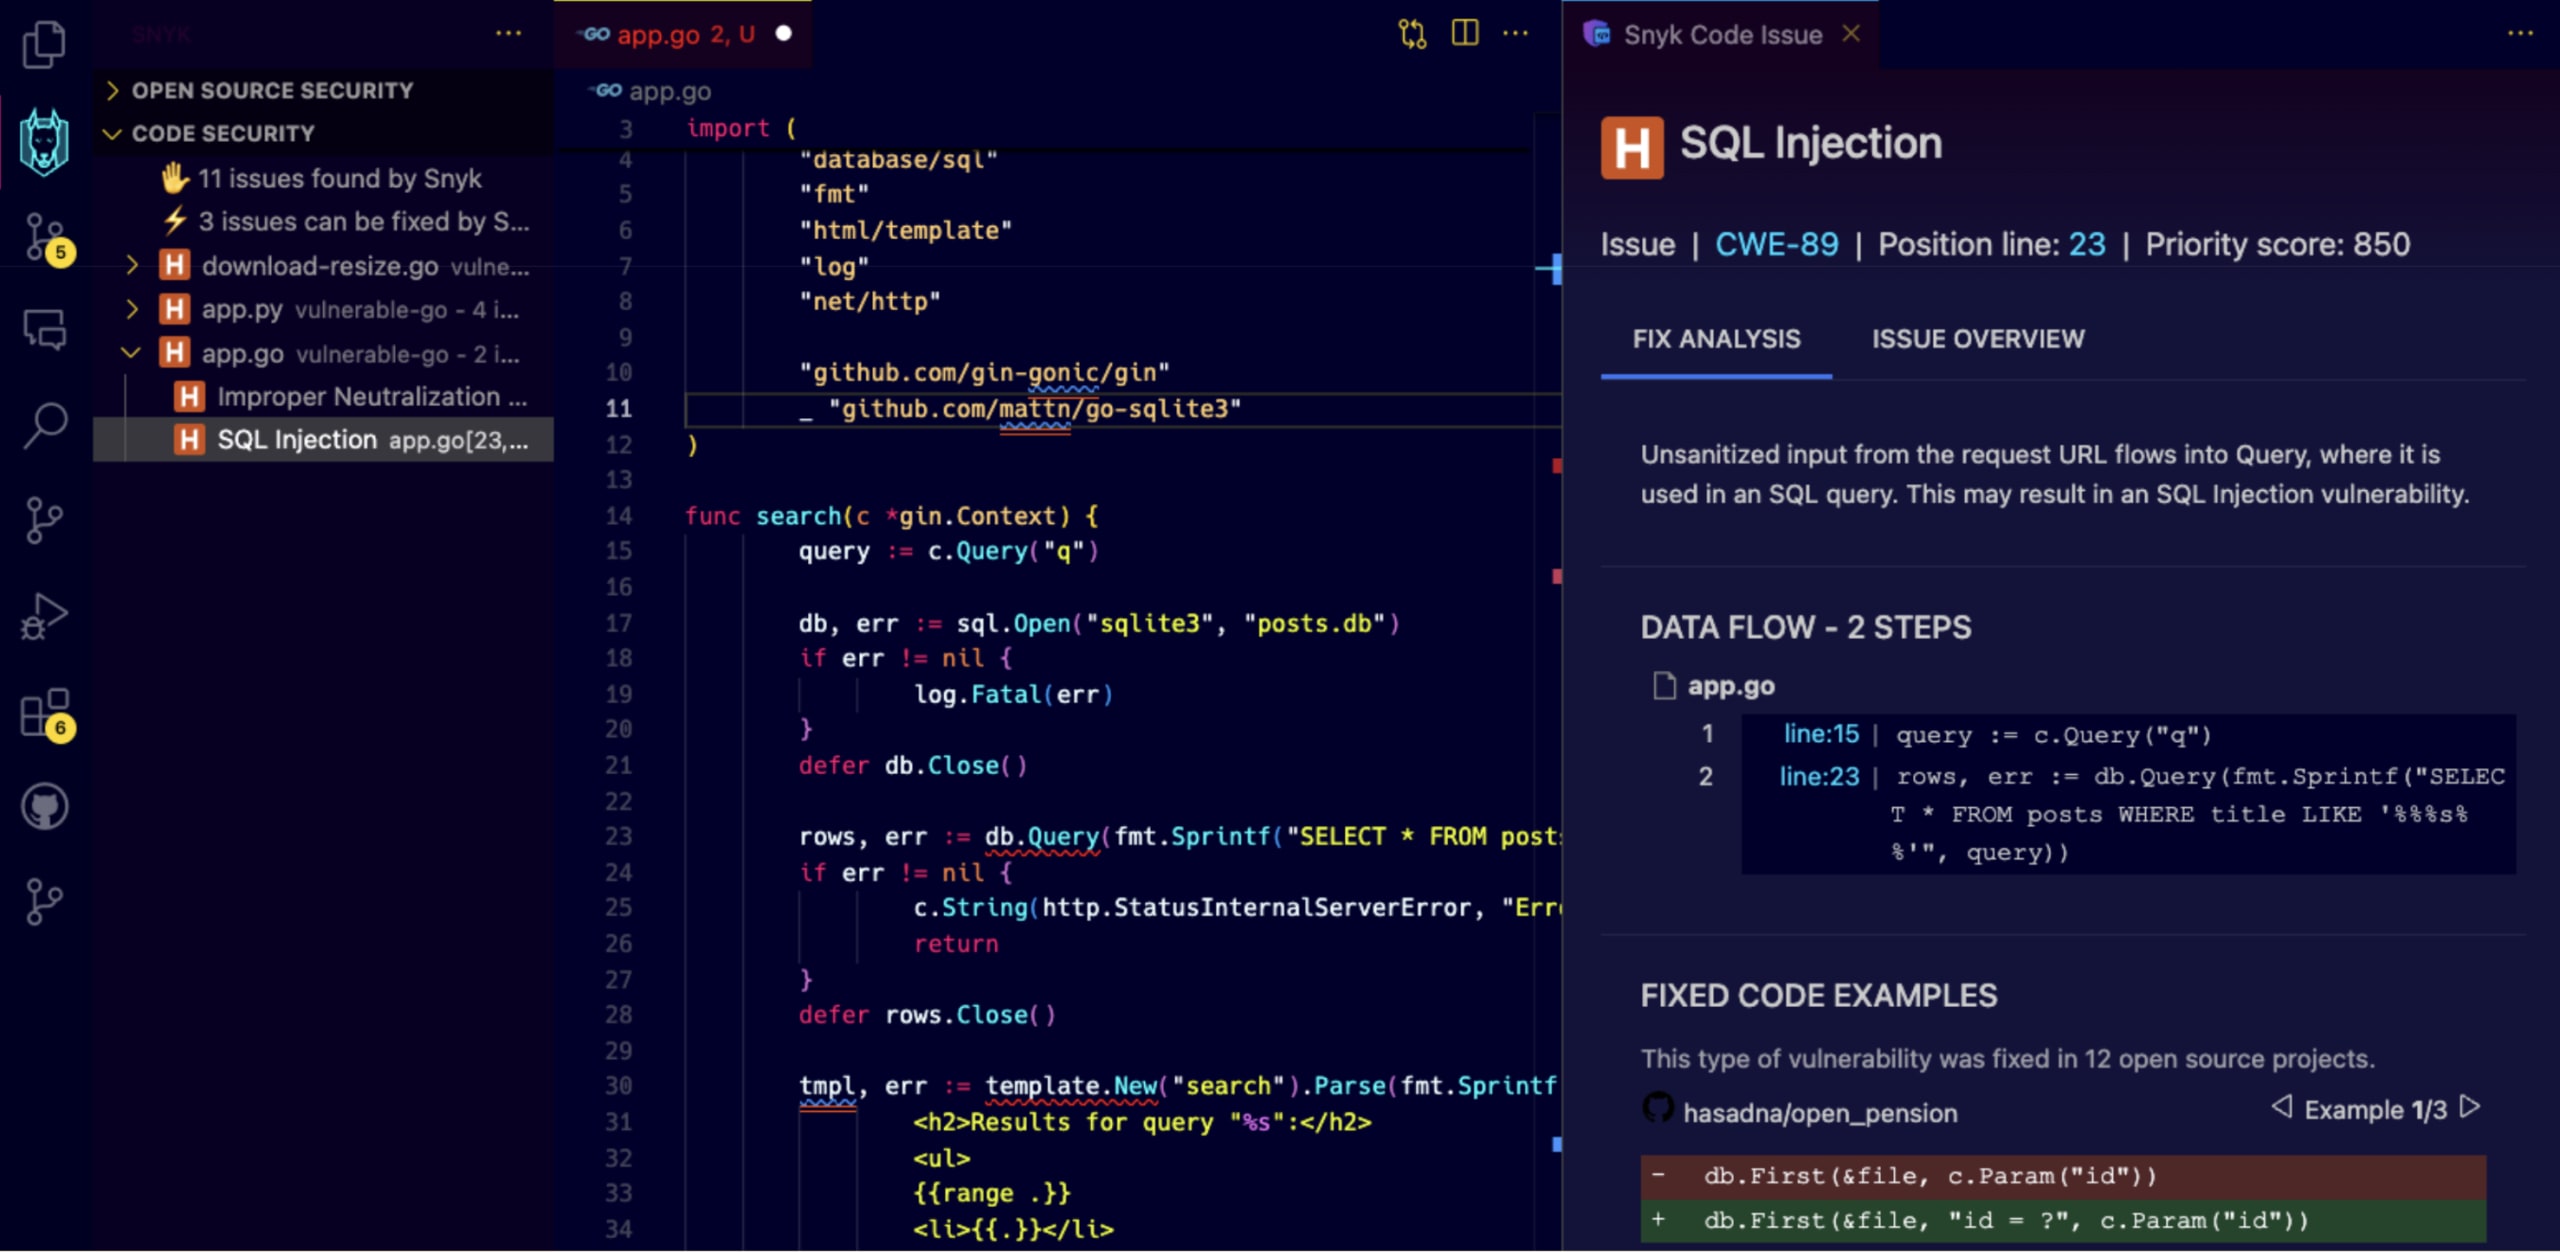
Task: Open Snyk Code Issue panel more actions
Action: pyautogui.click(x=2520, y=33)
